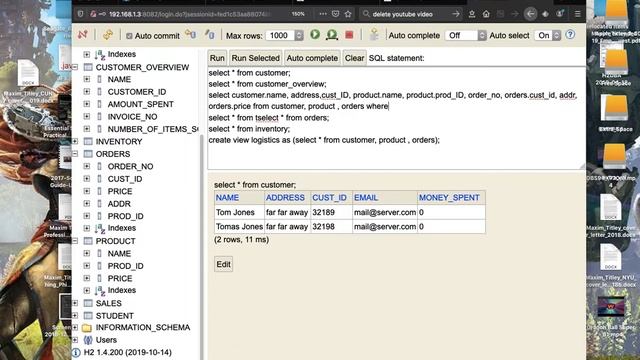Click the Refresh schema icon
Image resolution: width=640 pixels, height=360 pixels.
pyautogui.click(x=108, y=35)
